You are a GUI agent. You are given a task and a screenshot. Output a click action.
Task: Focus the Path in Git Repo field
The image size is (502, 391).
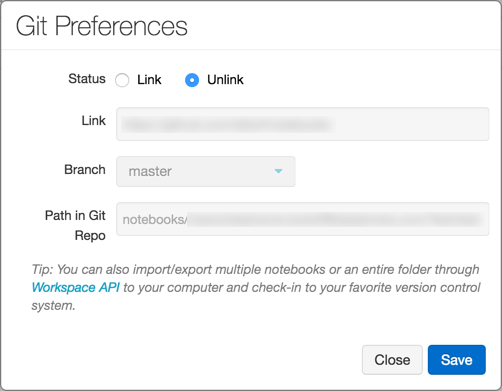point(302,219)
